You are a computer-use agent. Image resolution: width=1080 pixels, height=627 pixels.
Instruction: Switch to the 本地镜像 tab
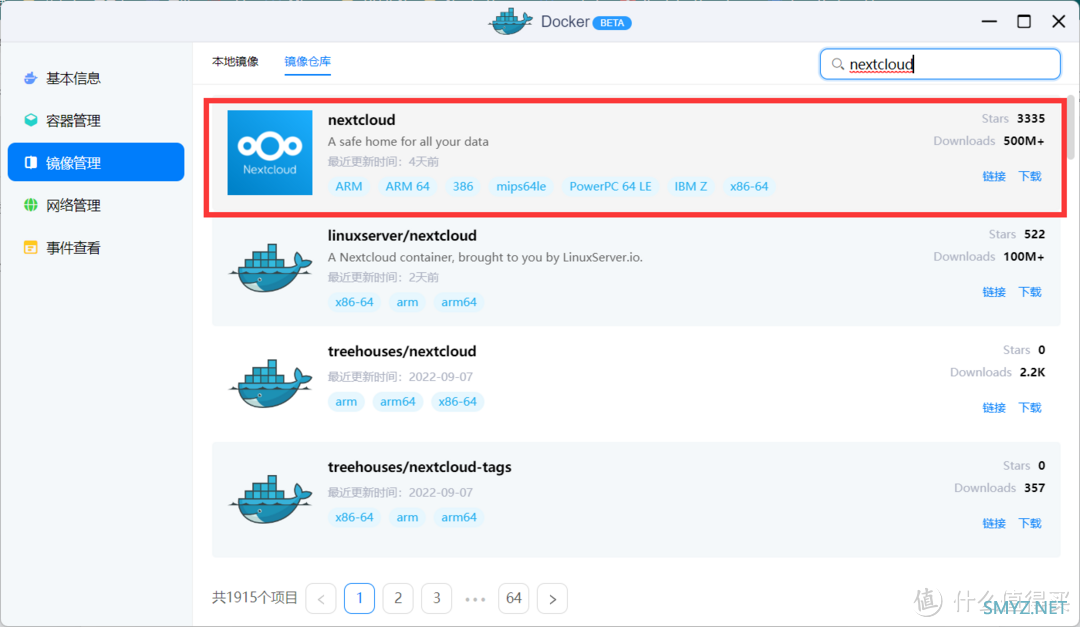click(236, 61)
